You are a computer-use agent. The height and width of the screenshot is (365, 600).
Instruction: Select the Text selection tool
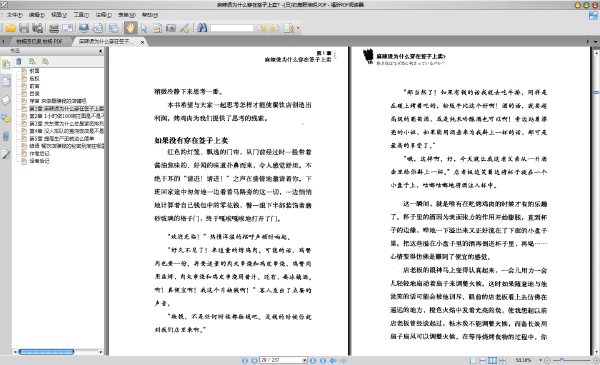[x=157, y=28]
